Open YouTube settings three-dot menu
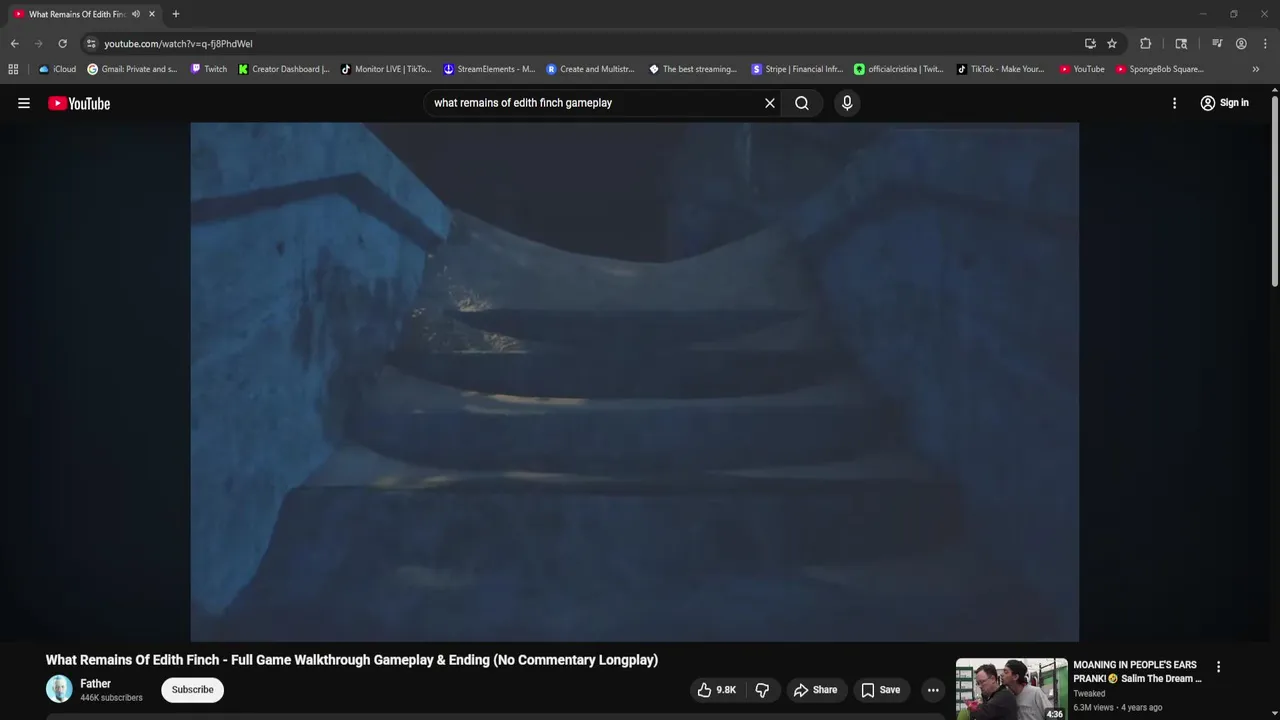Viewport: 1280px width, 720px height. (x=1174, y=103)
